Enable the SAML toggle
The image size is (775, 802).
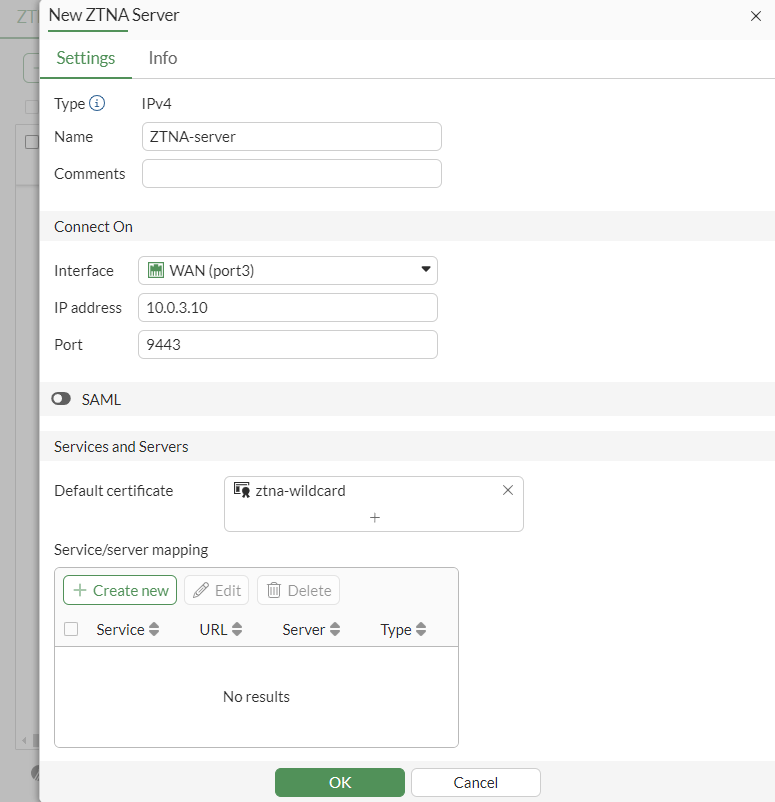pyautogui.click(x=62, y=399)
